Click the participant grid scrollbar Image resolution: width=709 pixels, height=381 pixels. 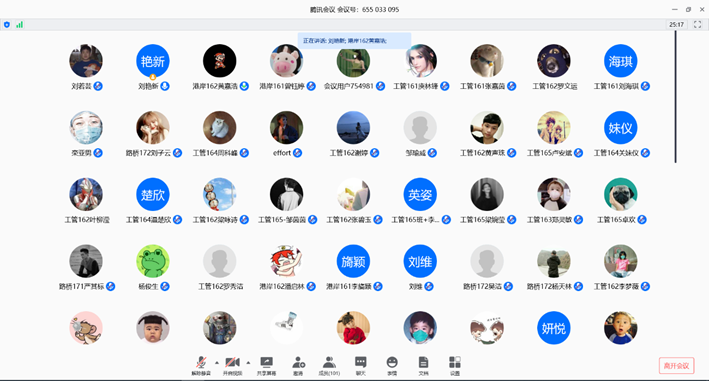pos(676,97)
